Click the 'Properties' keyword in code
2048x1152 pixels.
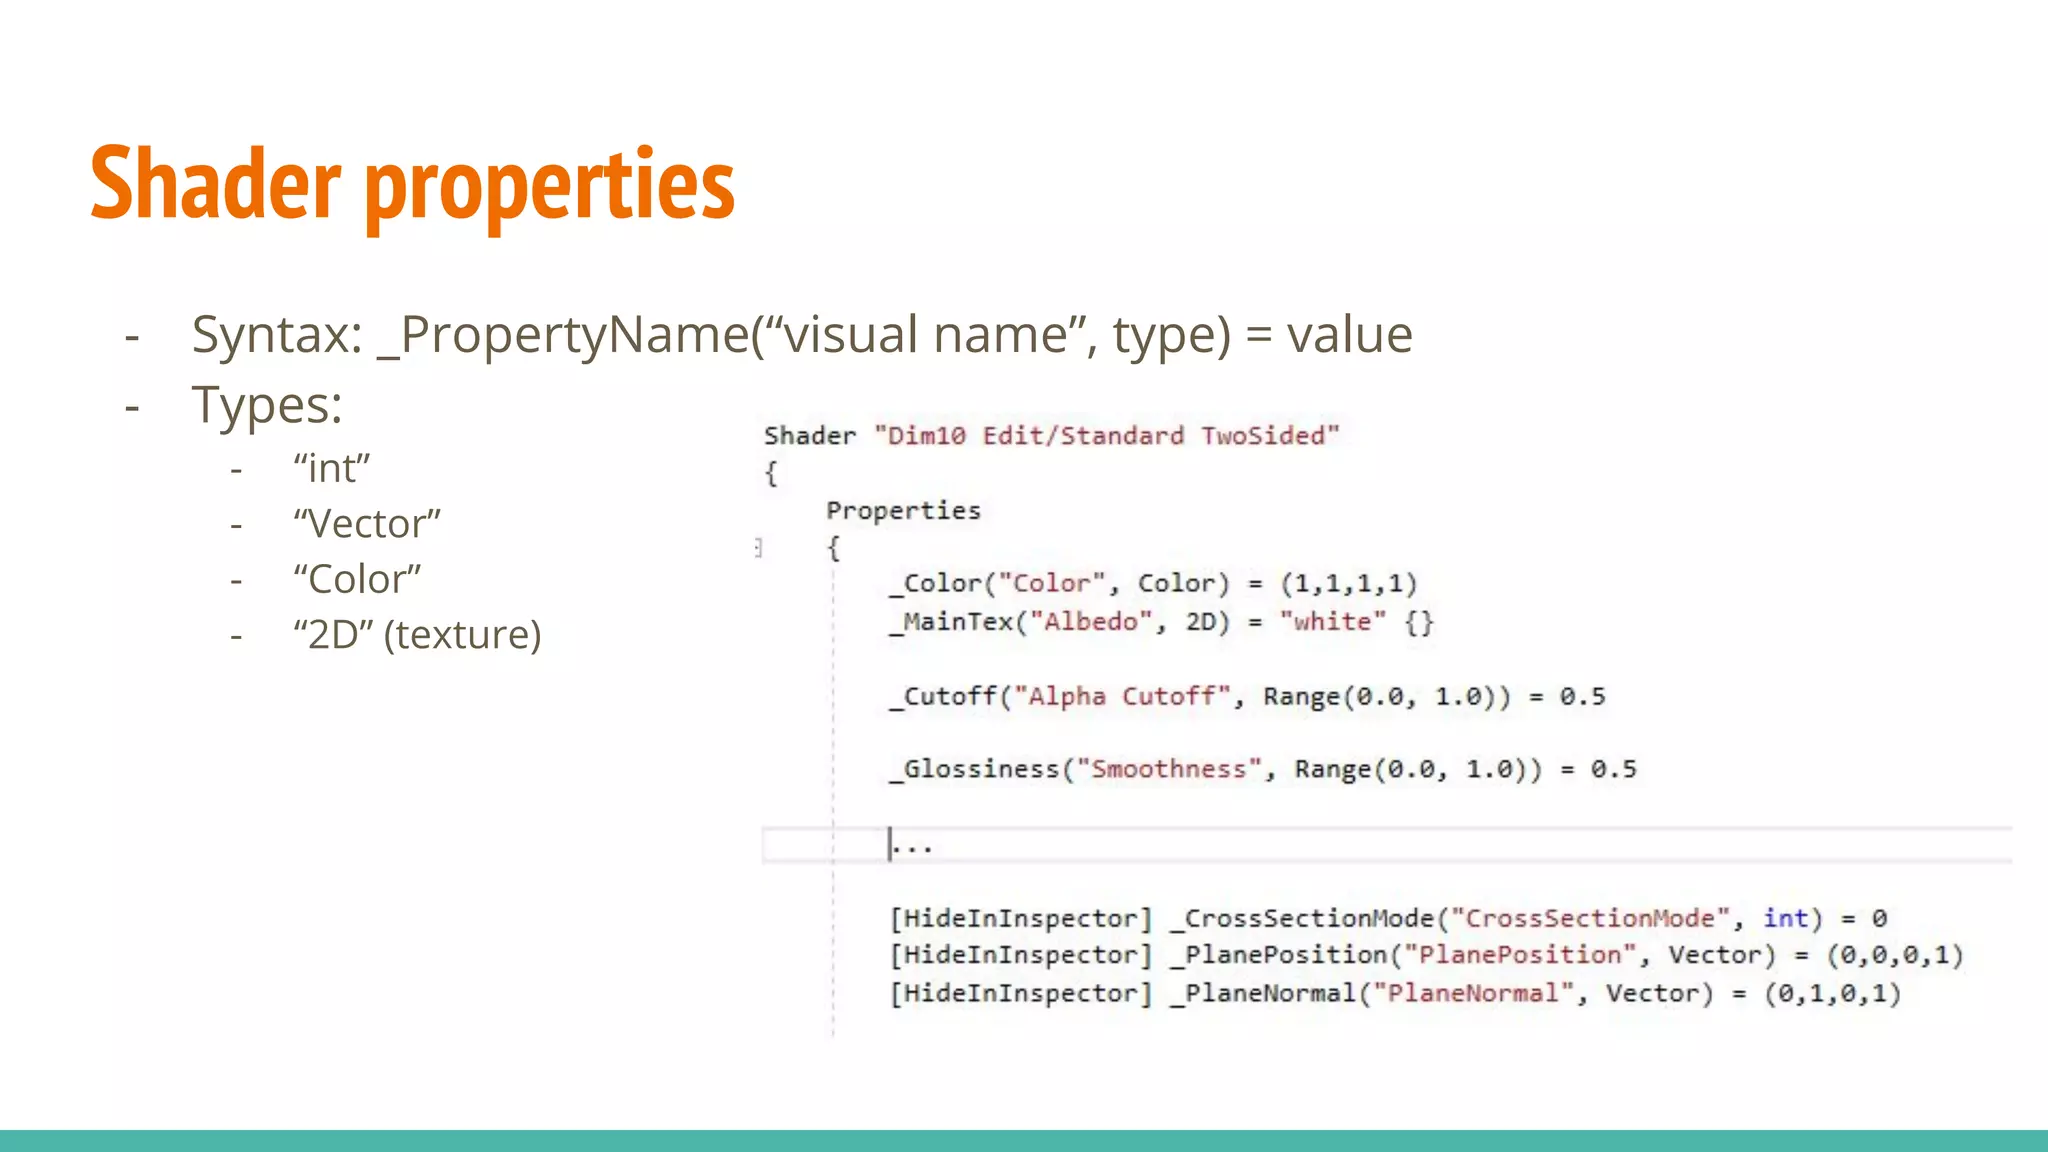pyautogui.click(x=903, y=511)
